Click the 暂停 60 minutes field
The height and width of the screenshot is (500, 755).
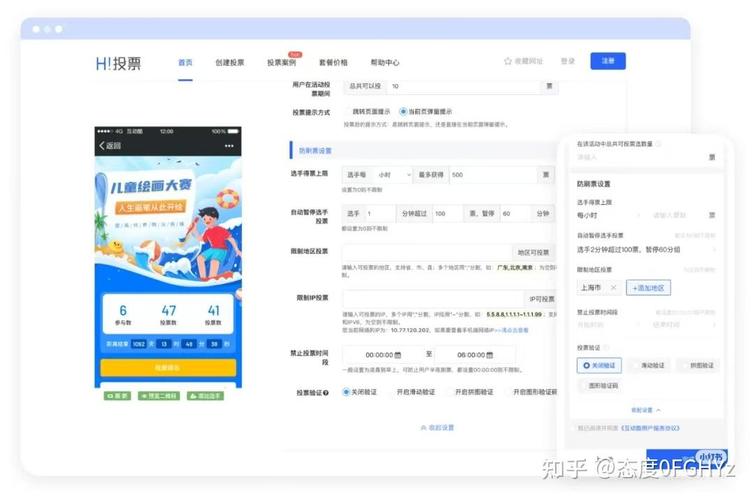tap(515, 213)
